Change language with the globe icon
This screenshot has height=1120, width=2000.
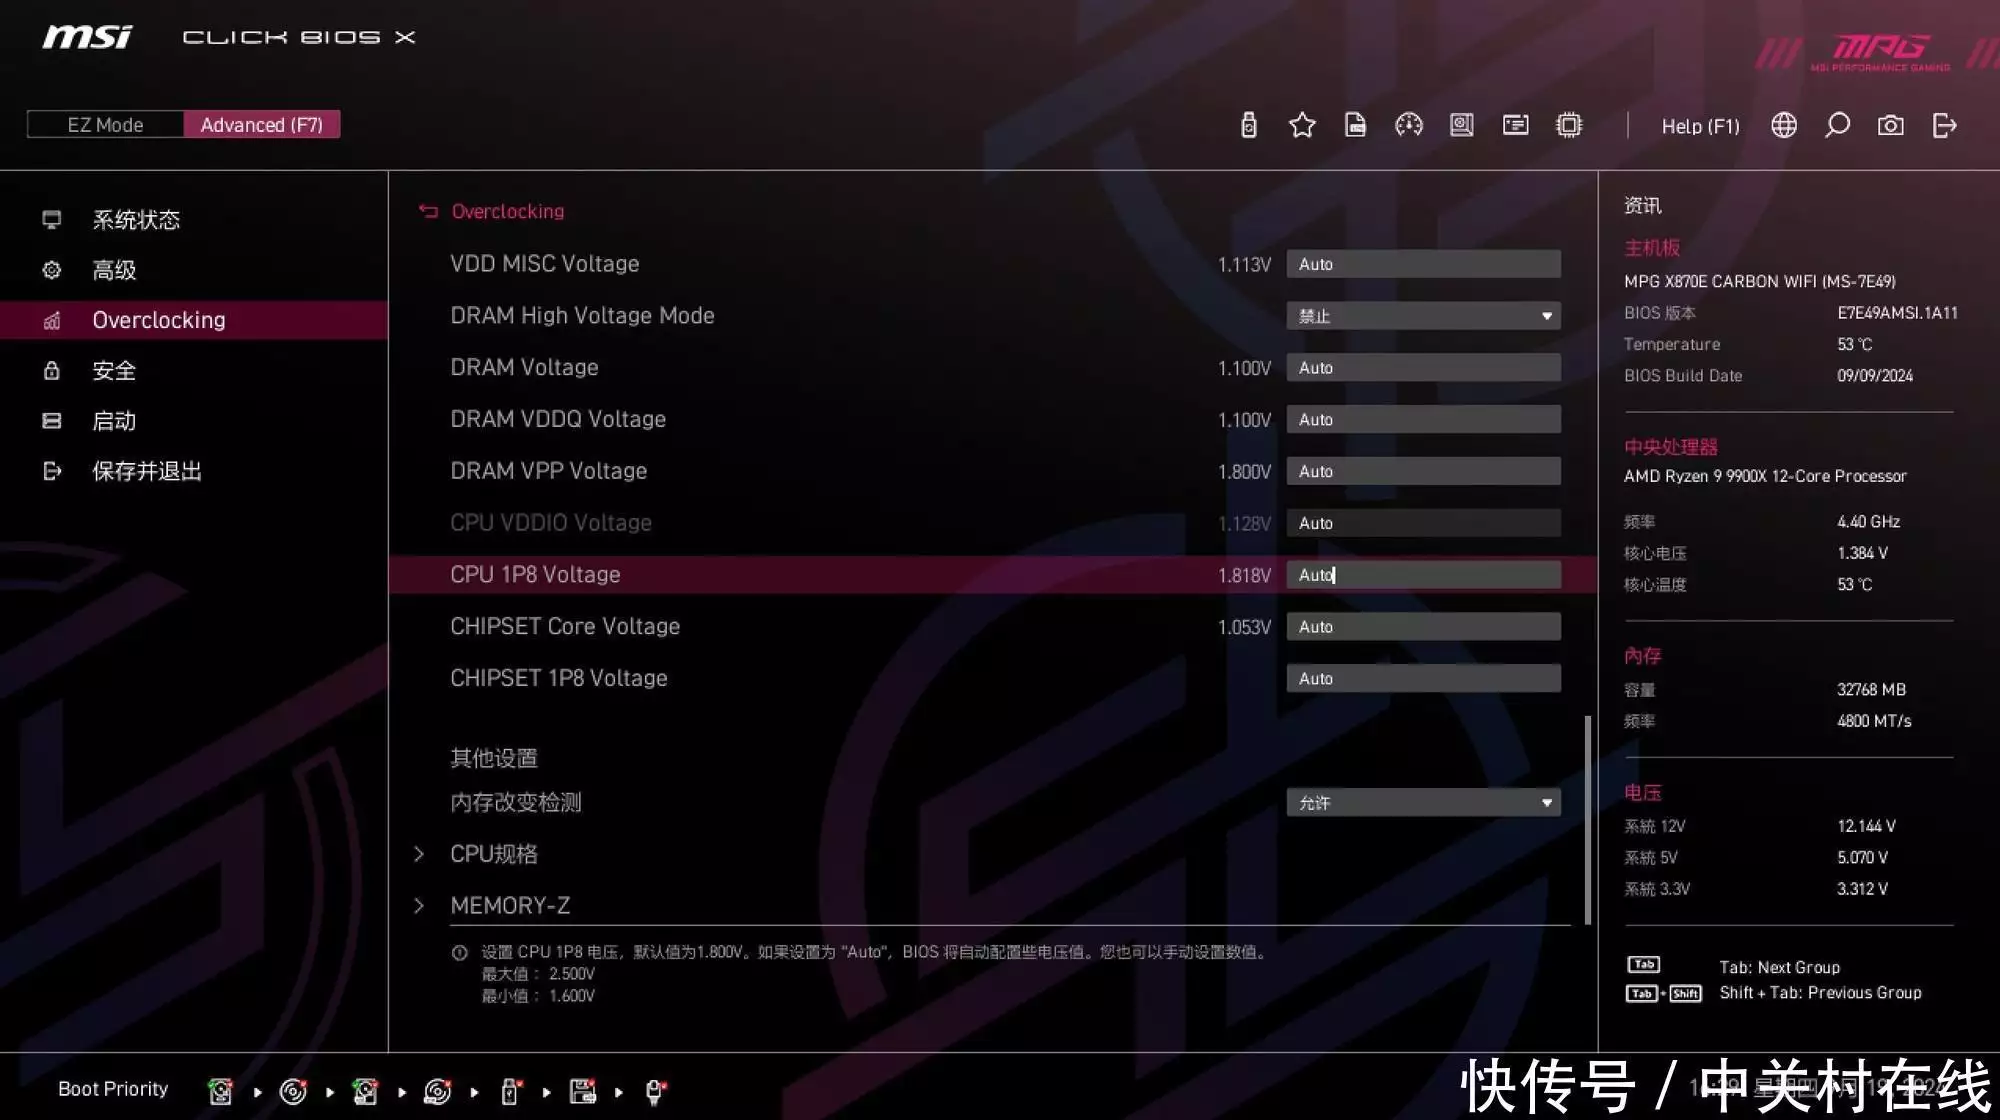1784,125
